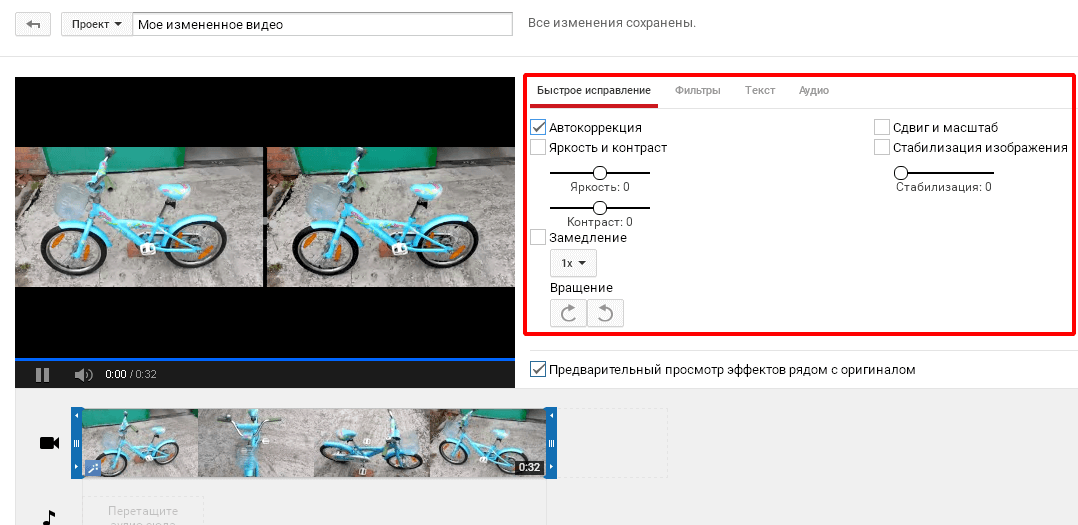Click the Яркость slider handle
The height and width of the screenshot is (525, 1078).
(600, 172)
